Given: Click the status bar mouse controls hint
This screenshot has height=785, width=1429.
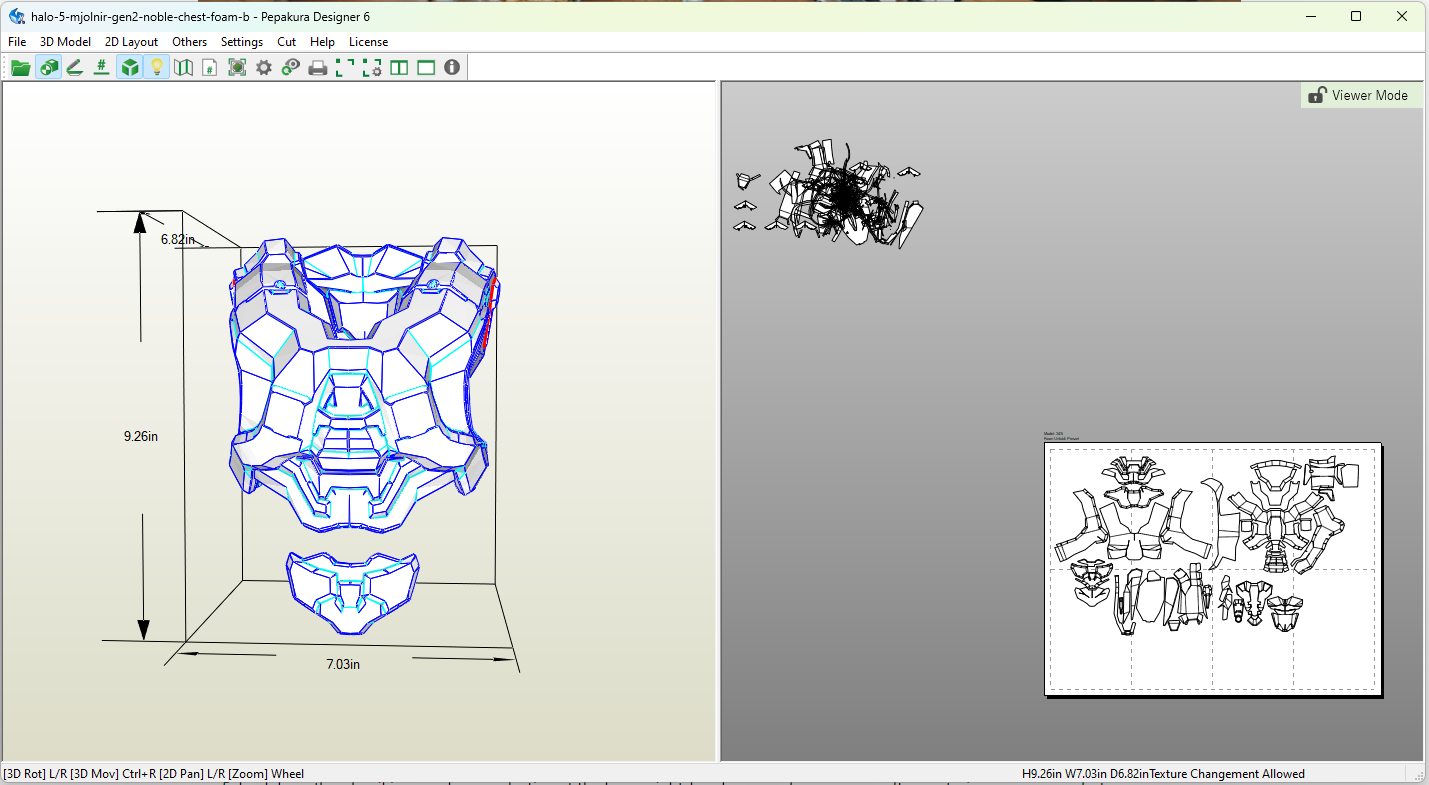Looking at the screenshot, I should tap(154, 774).
